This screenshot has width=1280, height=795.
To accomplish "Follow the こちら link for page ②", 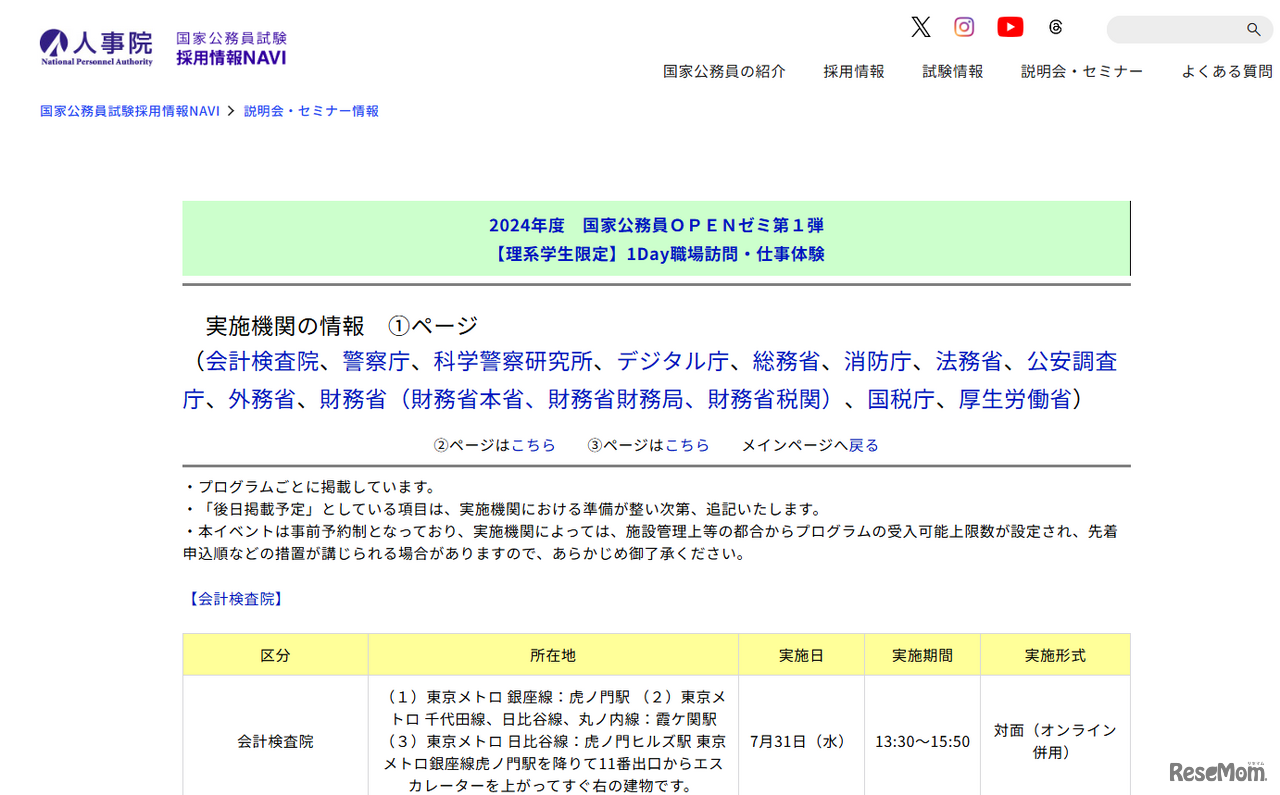I will point(533,445).
